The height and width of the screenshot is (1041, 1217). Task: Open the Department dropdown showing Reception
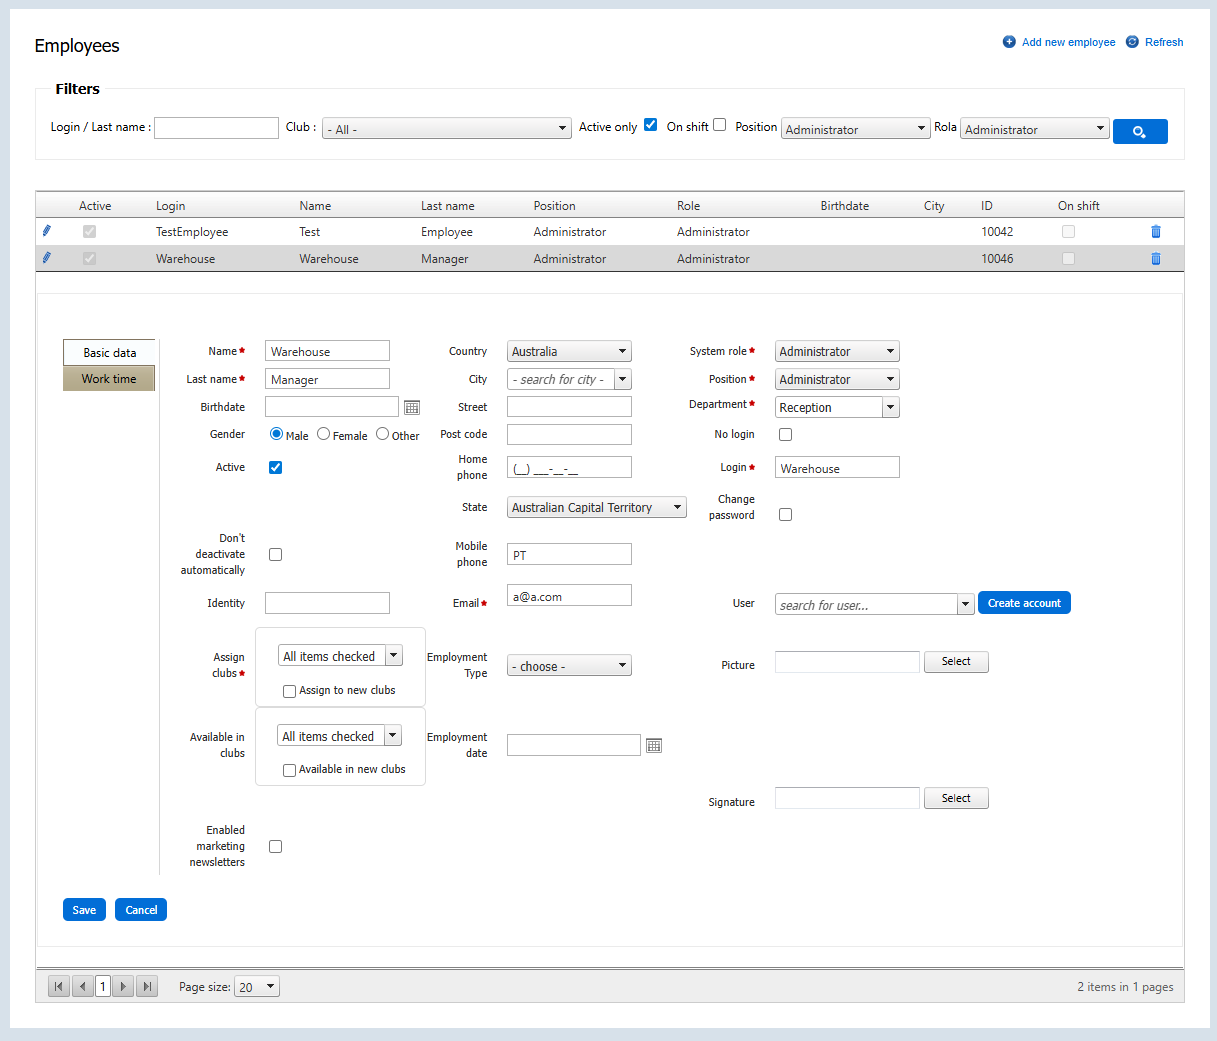[x=890, y=408]
